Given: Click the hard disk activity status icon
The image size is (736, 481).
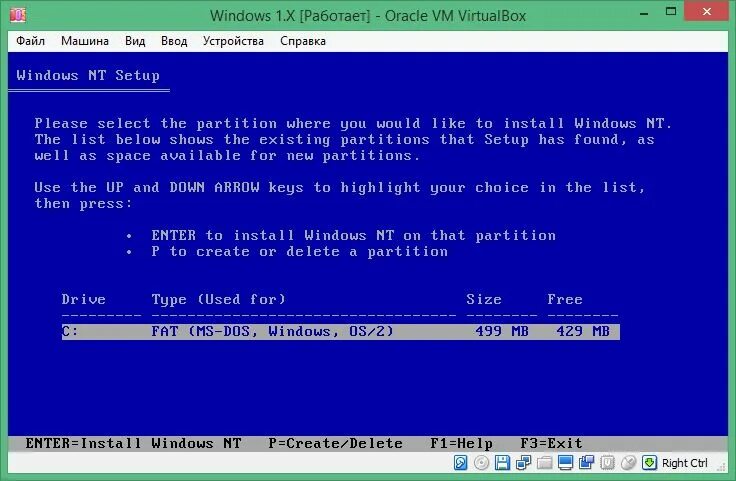Looking at the screenshot, I should coord(460,463).
